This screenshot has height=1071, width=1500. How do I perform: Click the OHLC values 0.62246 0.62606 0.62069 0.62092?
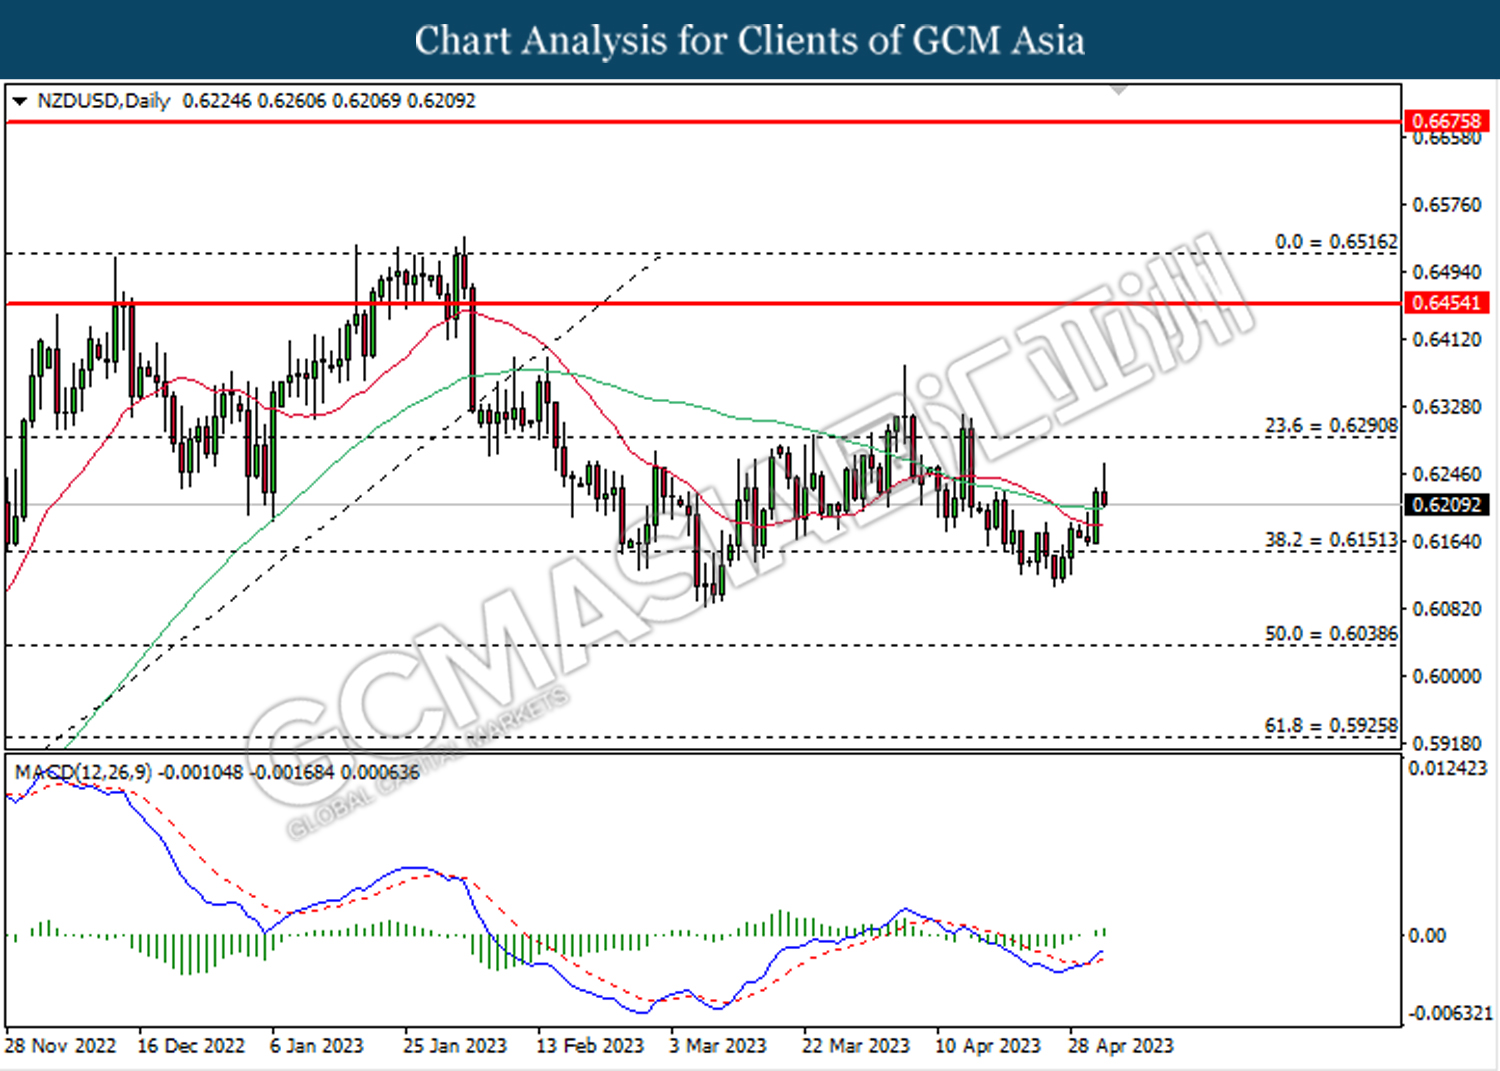point(329,101)
